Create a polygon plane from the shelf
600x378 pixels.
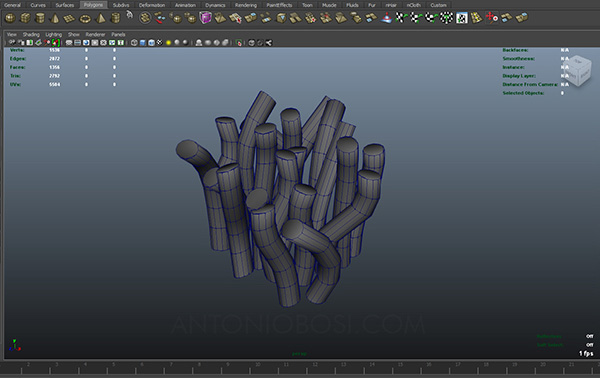[69, 18]
